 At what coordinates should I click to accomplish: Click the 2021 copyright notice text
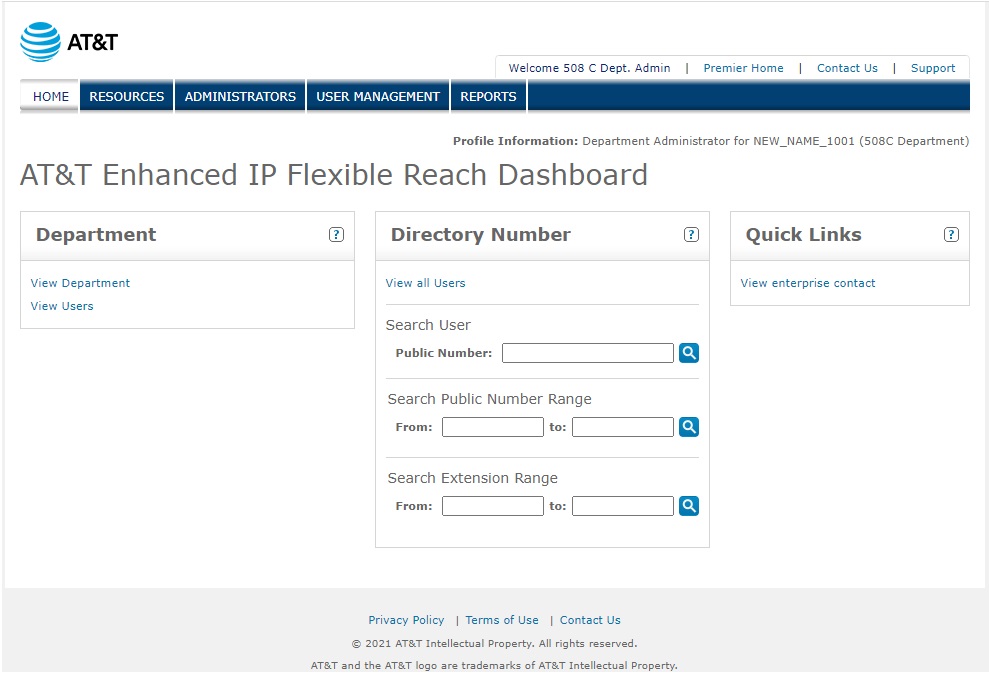click(x=494, y=643)
